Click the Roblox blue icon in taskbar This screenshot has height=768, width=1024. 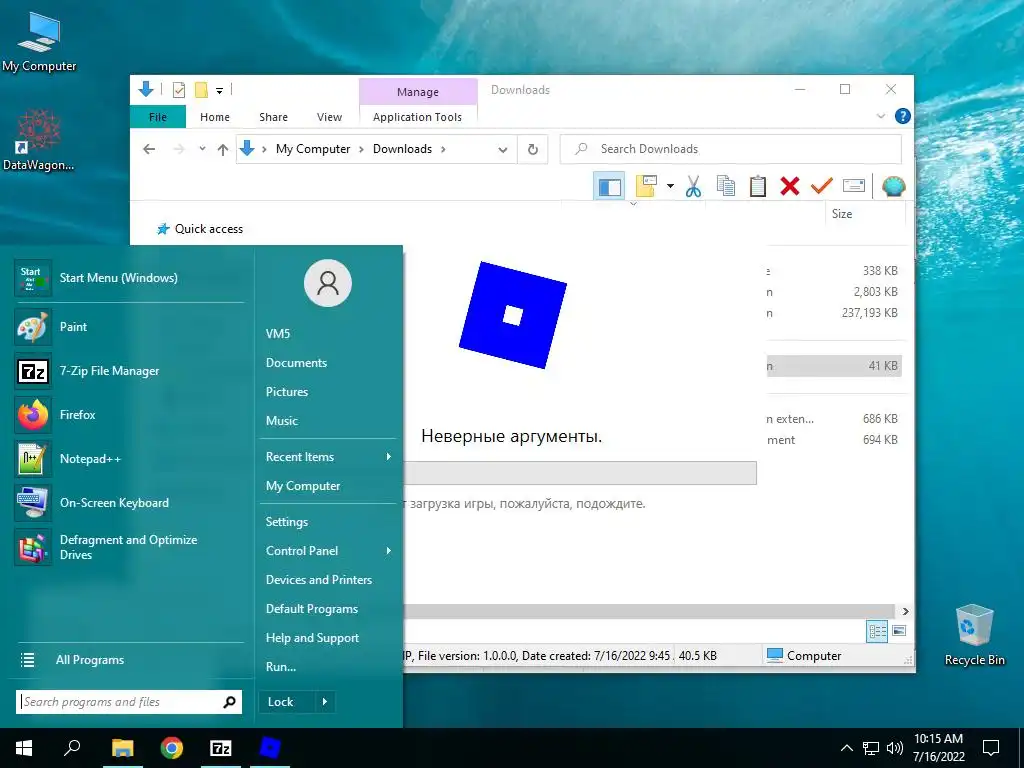(270, 748)
